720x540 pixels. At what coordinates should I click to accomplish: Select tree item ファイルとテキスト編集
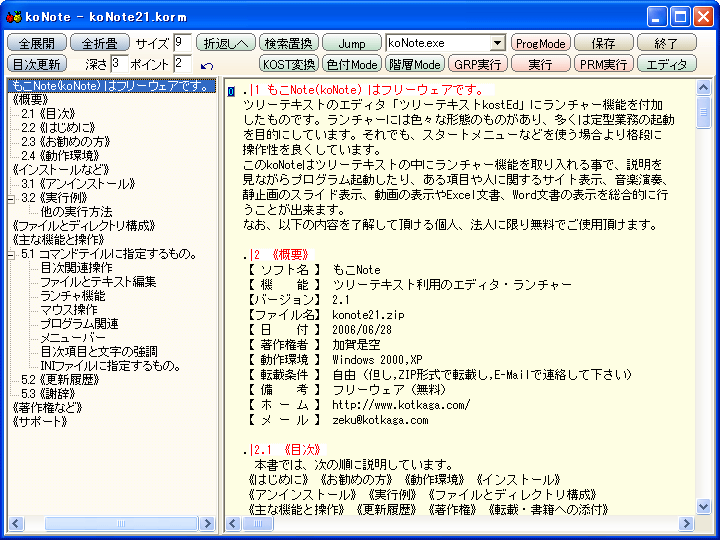coord(98,281)
